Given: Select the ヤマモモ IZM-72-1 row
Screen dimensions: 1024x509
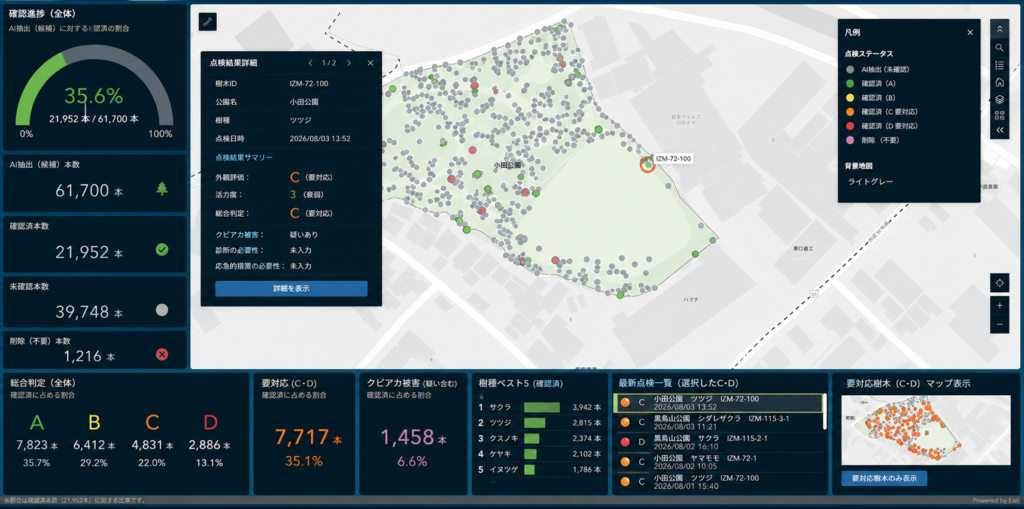Looking at the screenshot, I should [719, 461].
